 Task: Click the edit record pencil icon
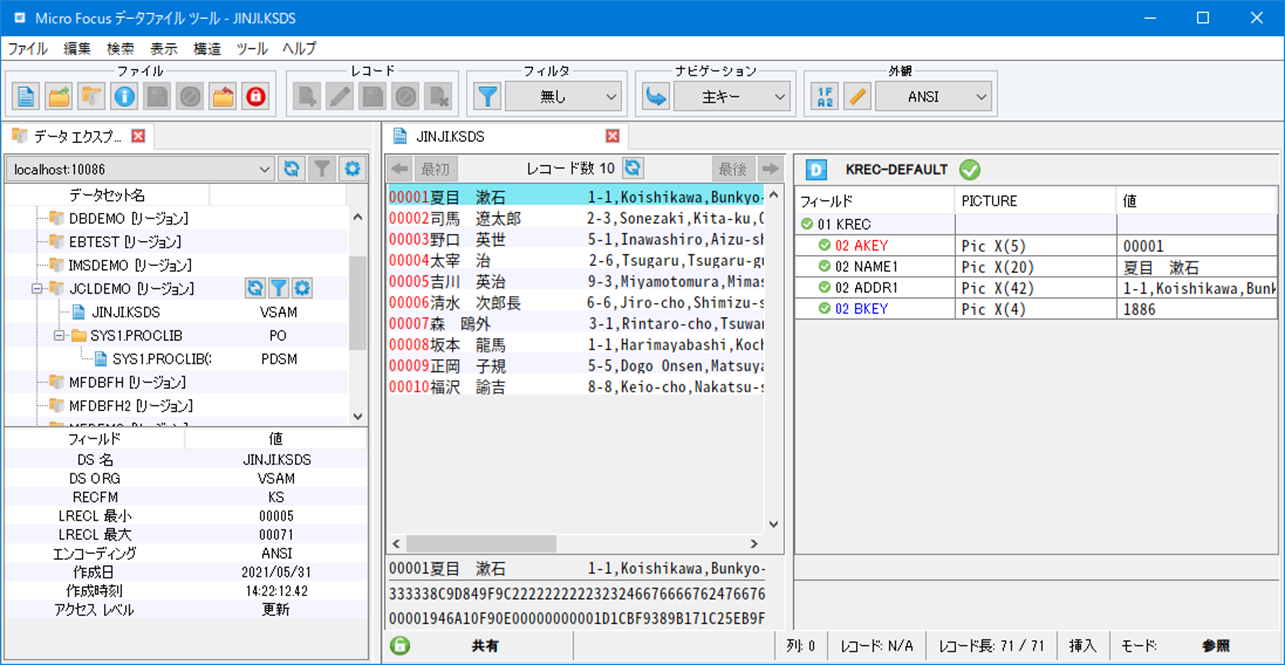point(340,96)
